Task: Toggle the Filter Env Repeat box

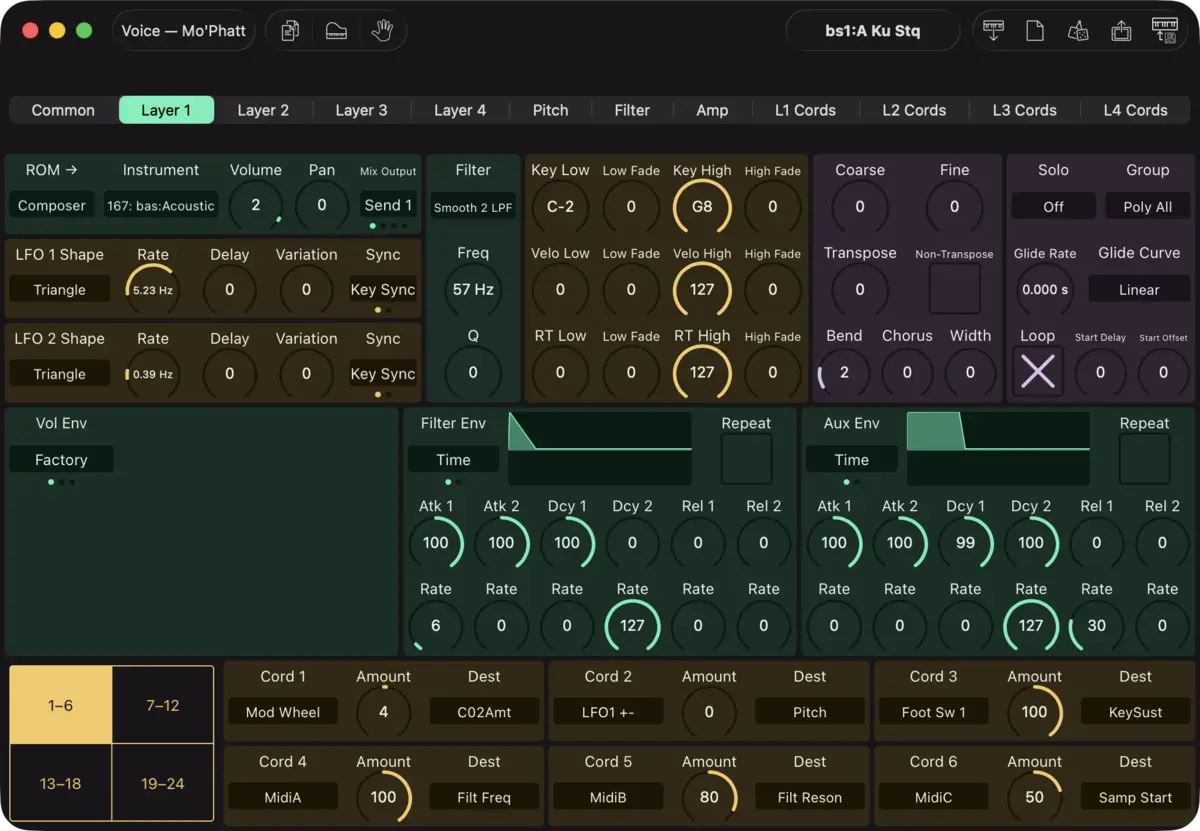Action: [746, 459]
